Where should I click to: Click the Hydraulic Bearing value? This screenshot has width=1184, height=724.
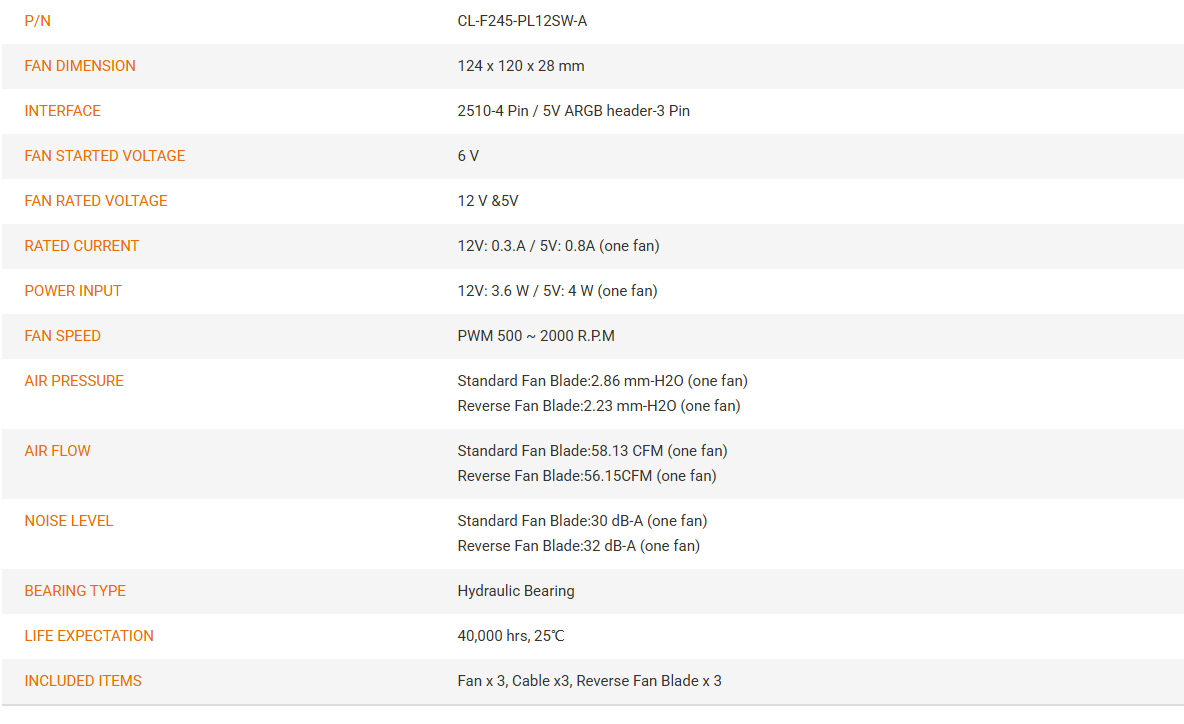[516, 591]
